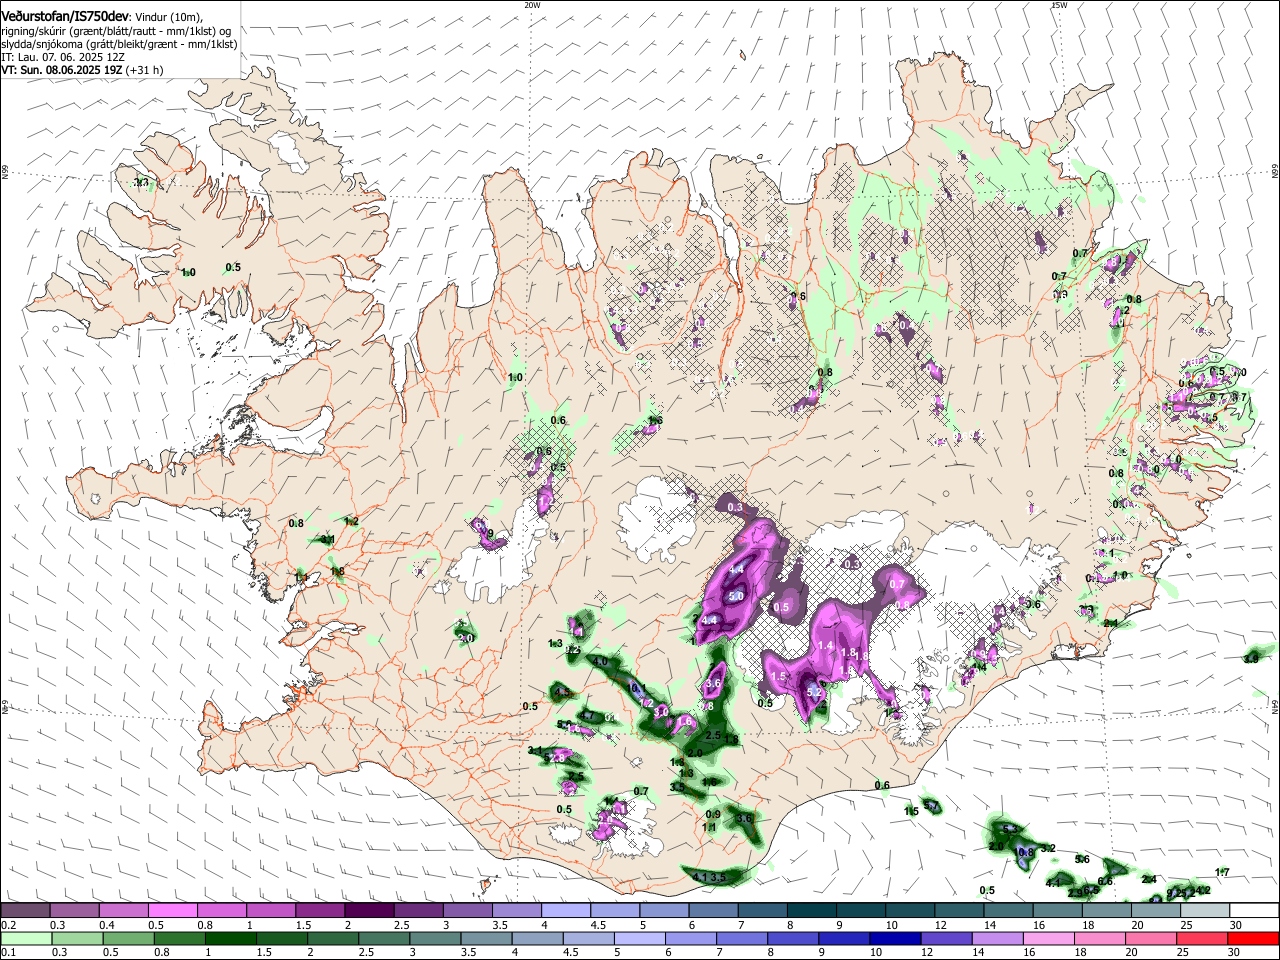Image resolution: width=1280 pixels, height=960 pixels.
Task: Click the header line starting "rigning/skúrir"
Action: (116, 31)
